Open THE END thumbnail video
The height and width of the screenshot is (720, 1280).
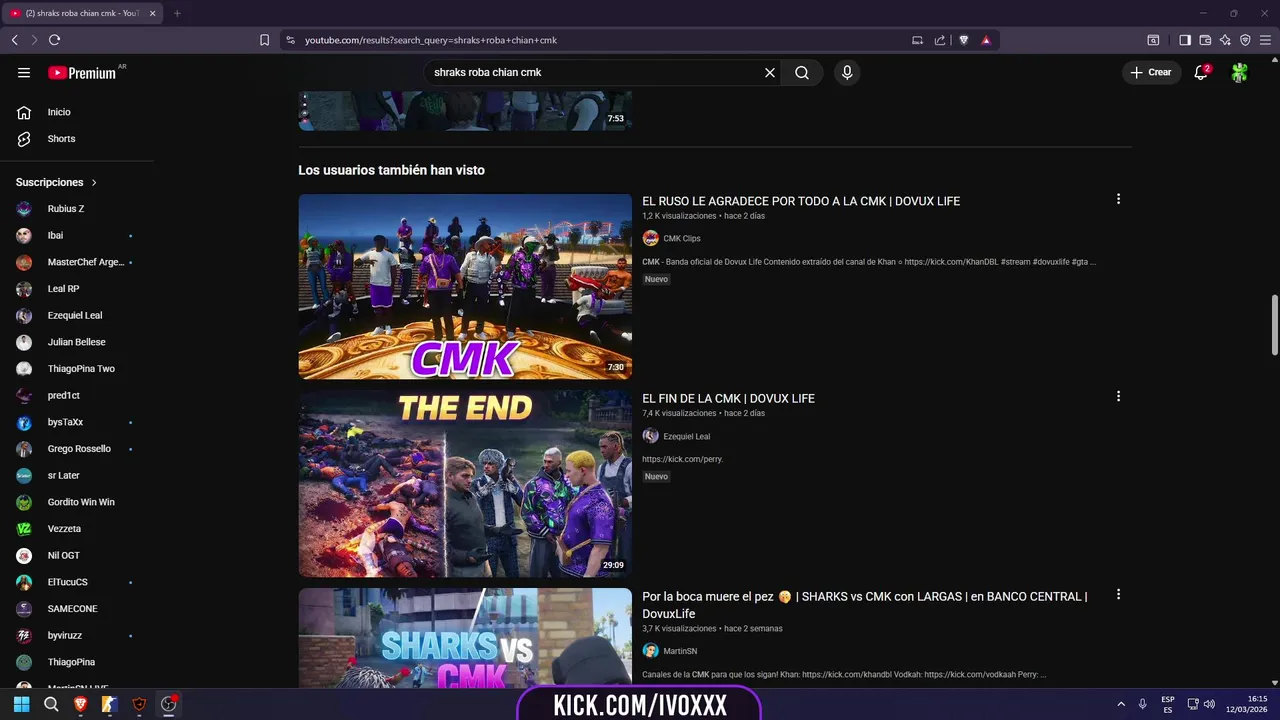[x=465, y=484]
